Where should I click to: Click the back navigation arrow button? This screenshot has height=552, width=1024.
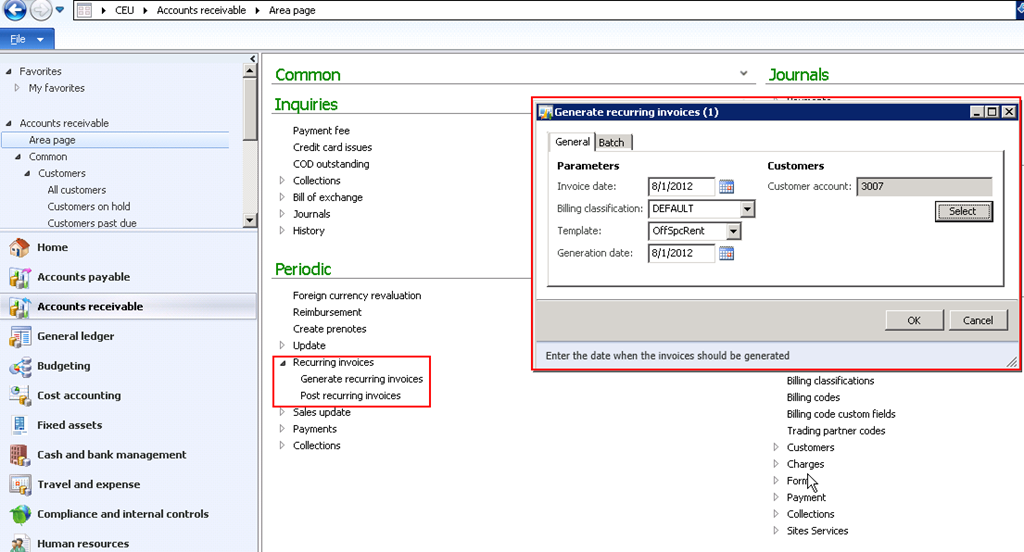tap(14, 11)
